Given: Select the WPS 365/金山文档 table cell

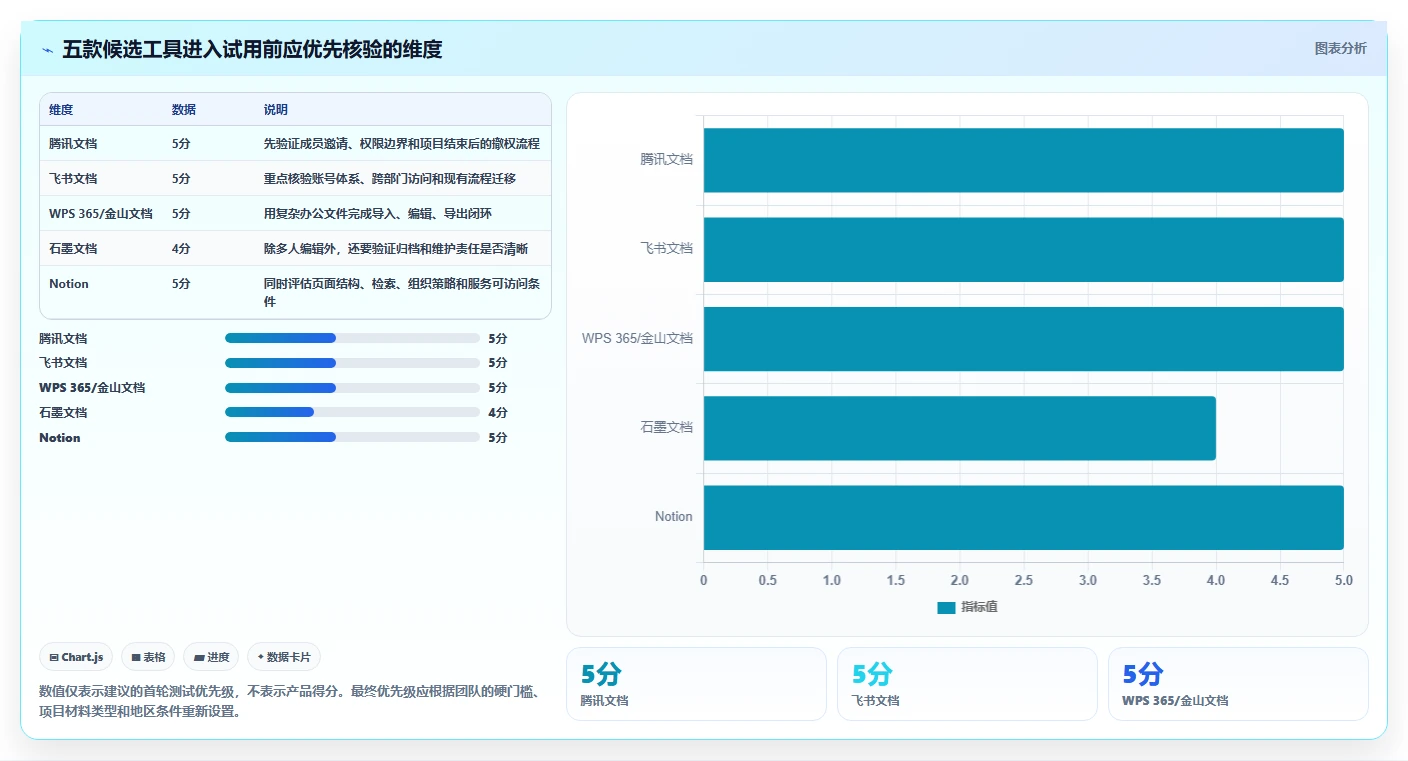Looking at the screenshot, I should coord(101,213).
